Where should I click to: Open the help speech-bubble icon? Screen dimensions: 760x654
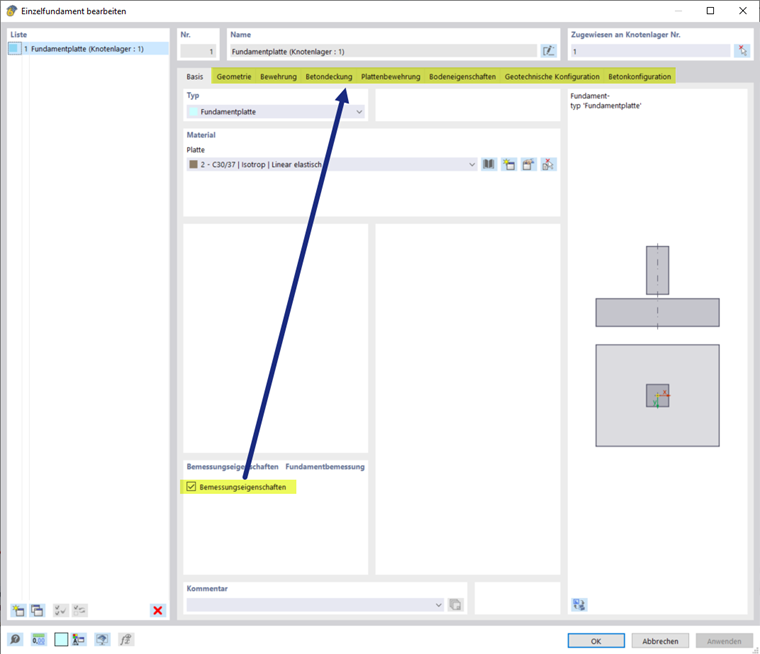coord(15,639)
